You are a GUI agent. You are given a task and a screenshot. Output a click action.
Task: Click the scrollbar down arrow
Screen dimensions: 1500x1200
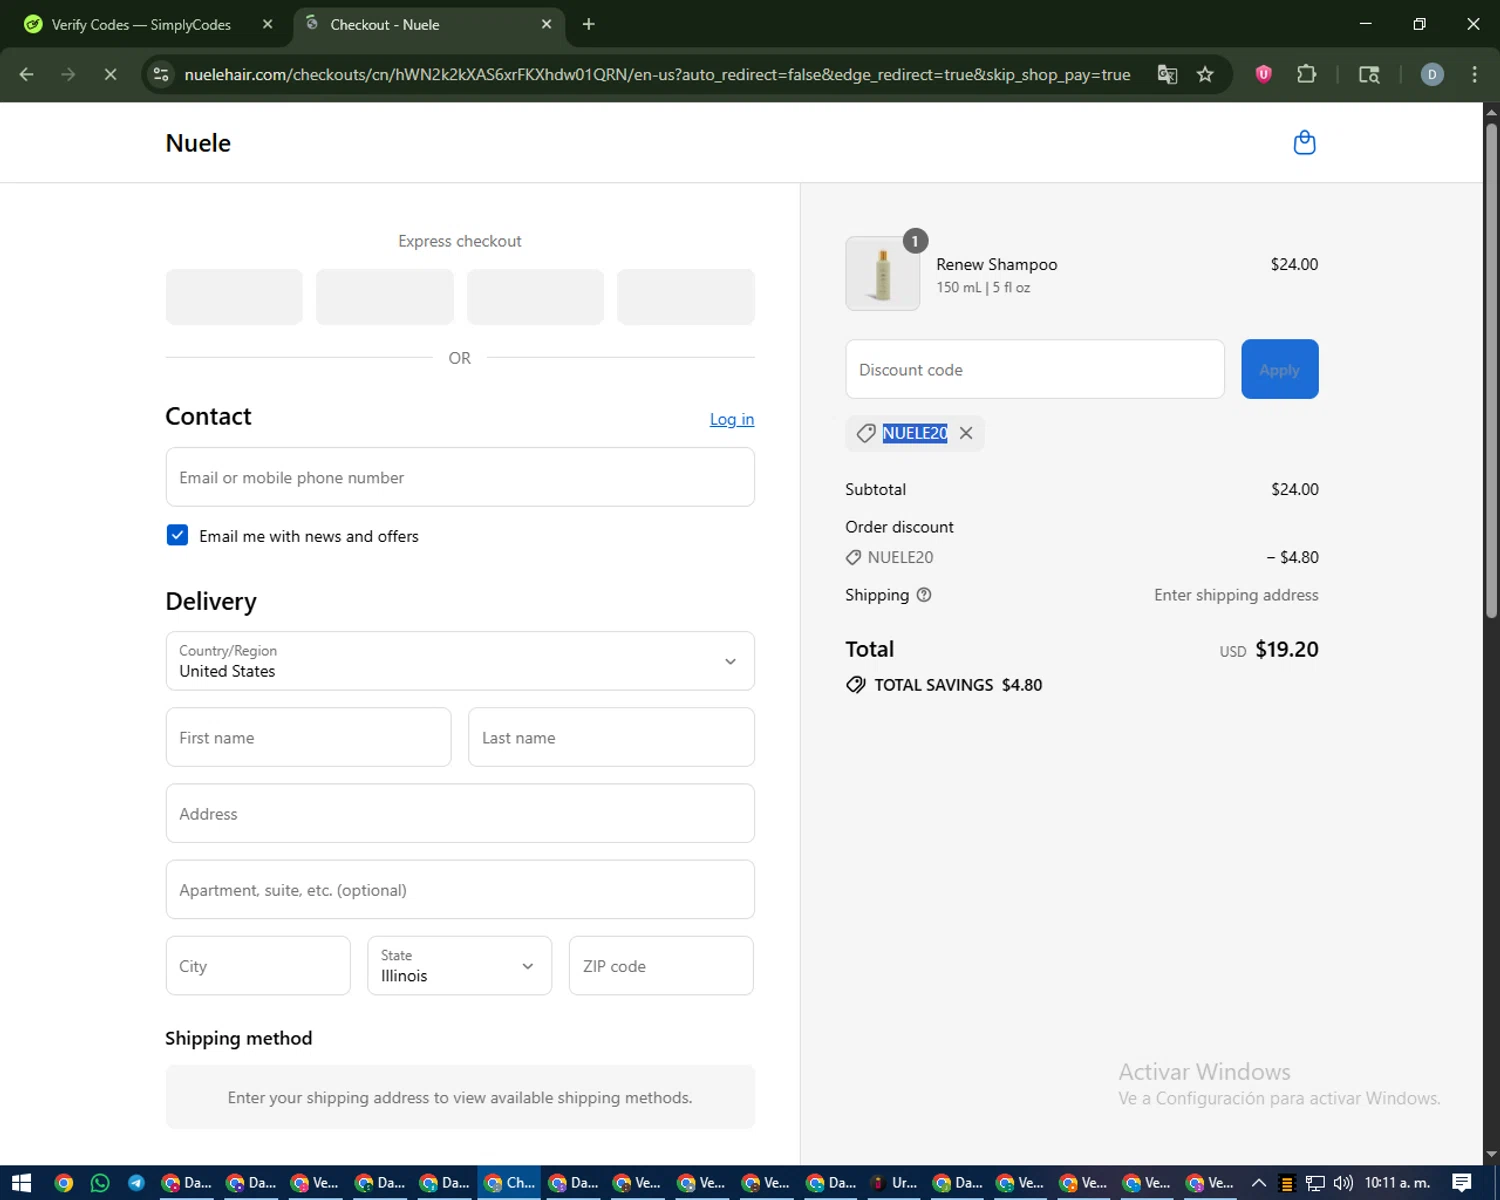pos(1491,1155)
